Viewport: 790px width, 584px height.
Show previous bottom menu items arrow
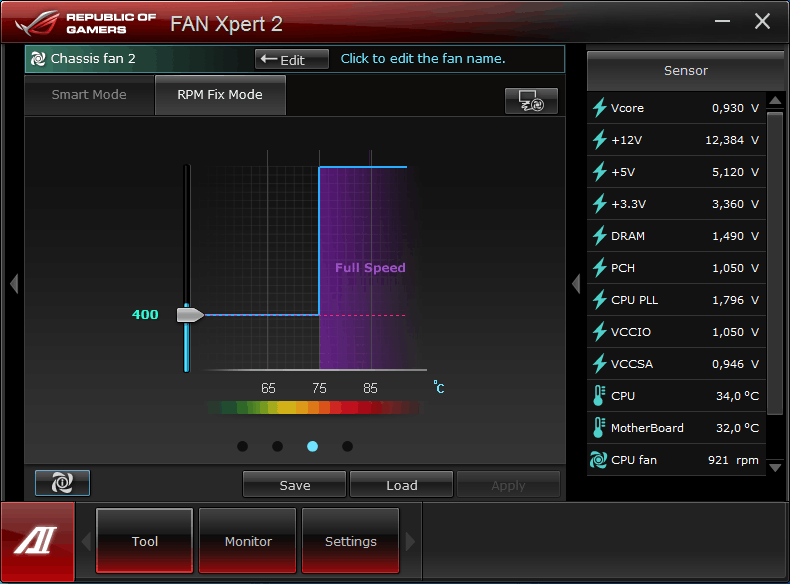pyautogui.click(x=86, y=542)
